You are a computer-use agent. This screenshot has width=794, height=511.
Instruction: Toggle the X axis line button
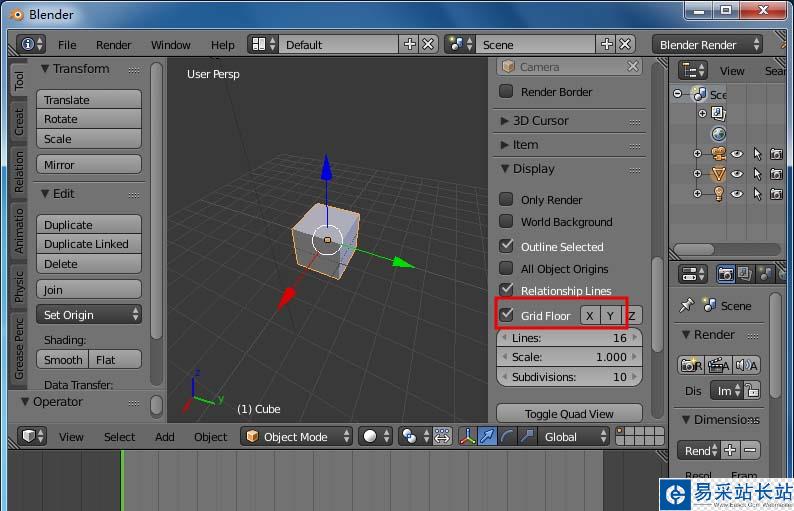(x=589, y=316)
